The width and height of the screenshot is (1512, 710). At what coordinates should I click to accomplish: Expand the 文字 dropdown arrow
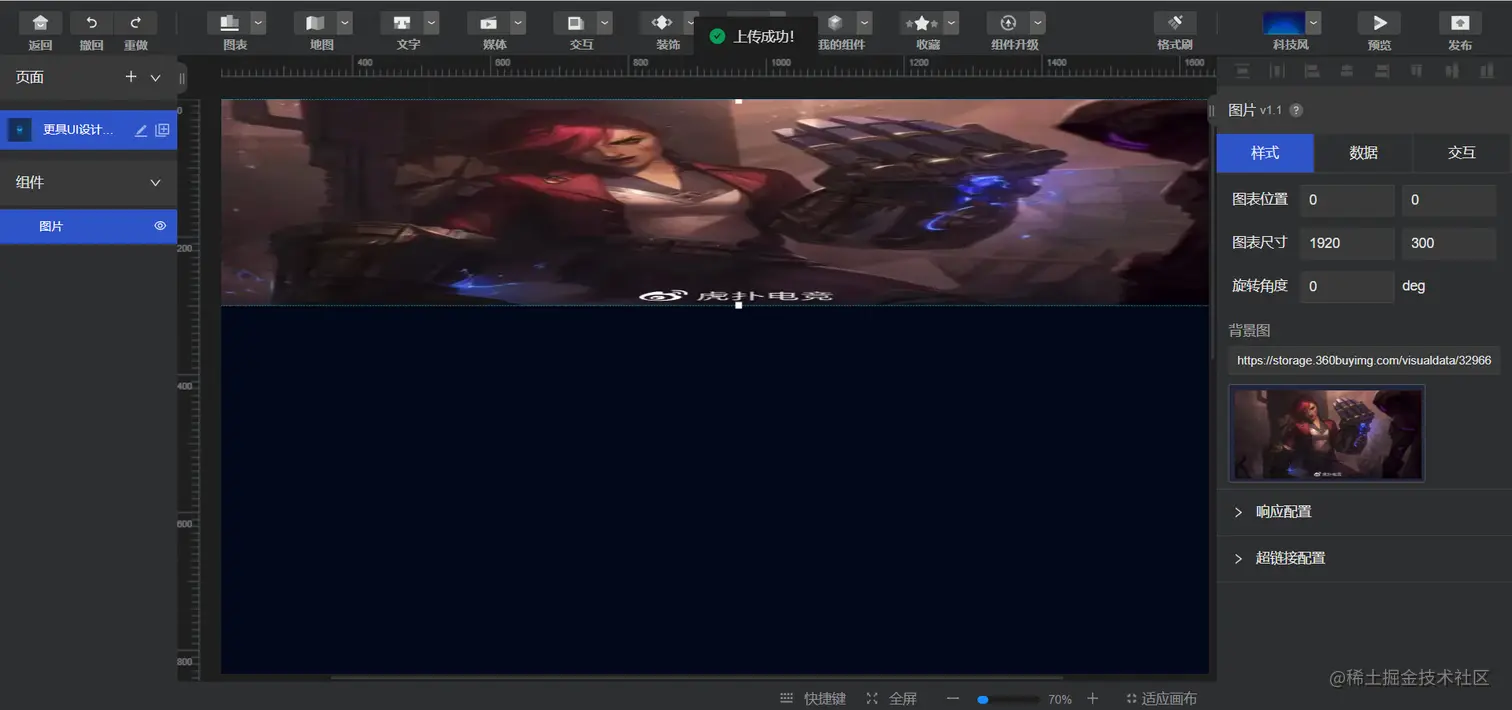[x=432, y=23]
